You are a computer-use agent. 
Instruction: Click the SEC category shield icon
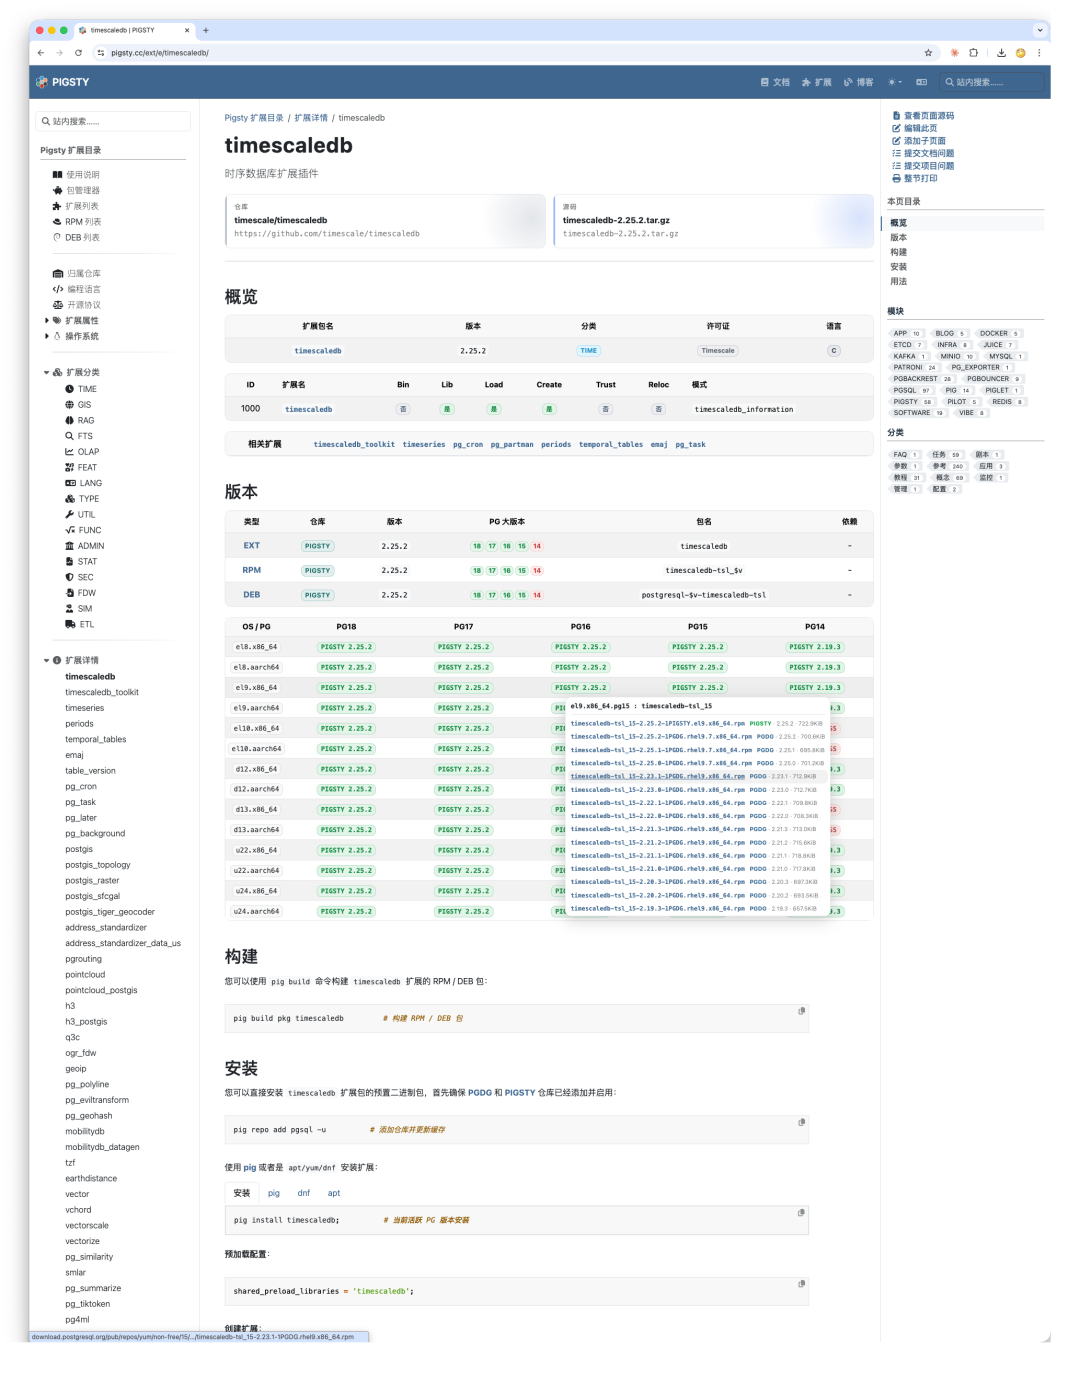coord(70,577)
